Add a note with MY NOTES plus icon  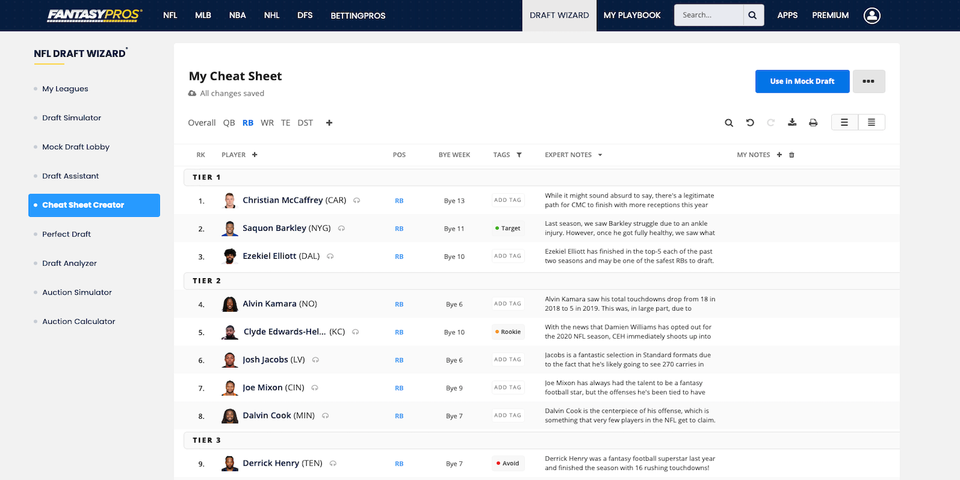(x=779, y=155)
